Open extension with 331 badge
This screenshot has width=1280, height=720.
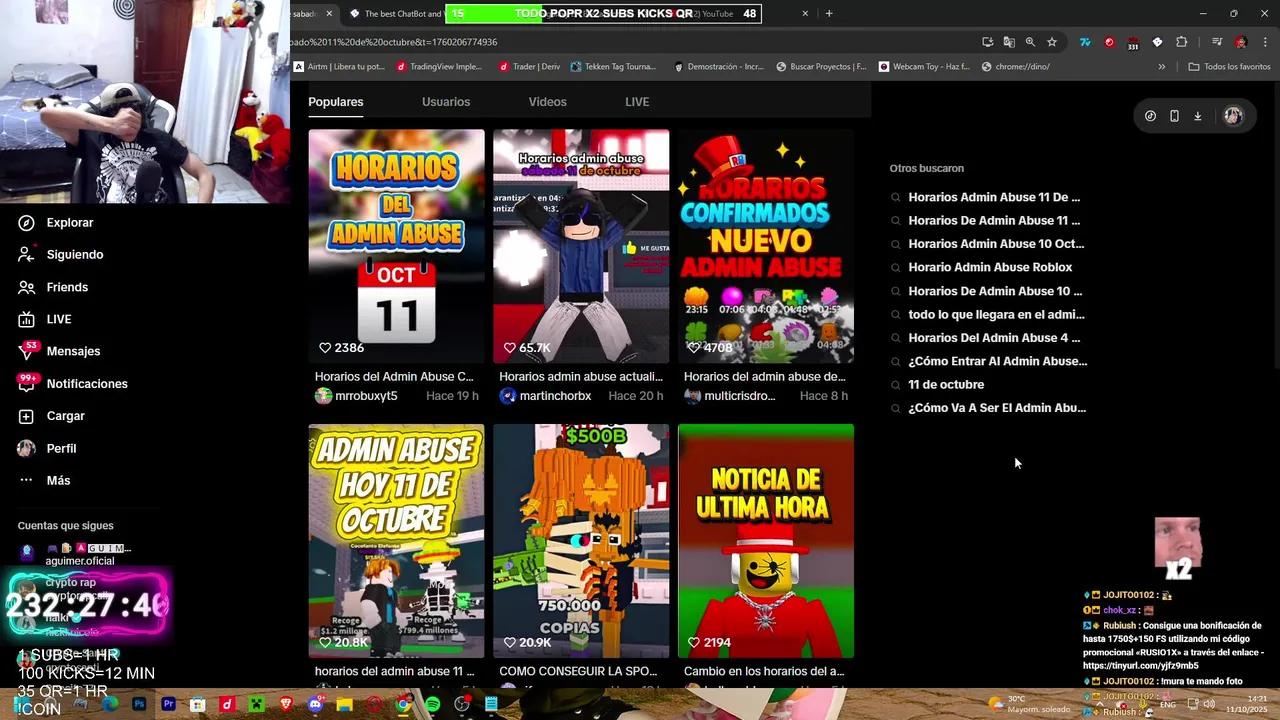coord(1133,43)
